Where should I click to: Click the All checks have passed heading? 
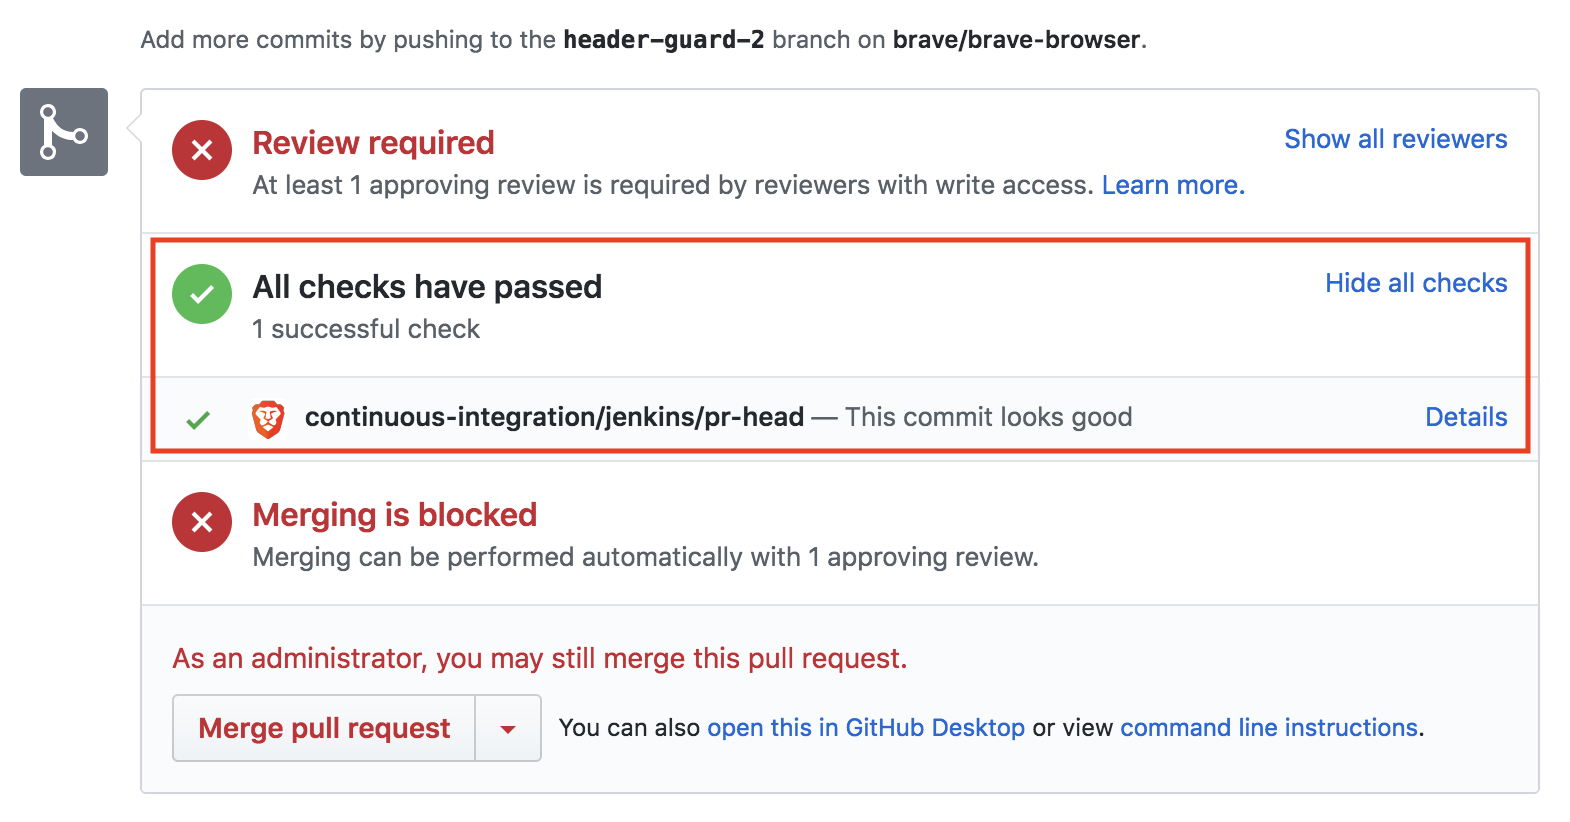[428, 287]
